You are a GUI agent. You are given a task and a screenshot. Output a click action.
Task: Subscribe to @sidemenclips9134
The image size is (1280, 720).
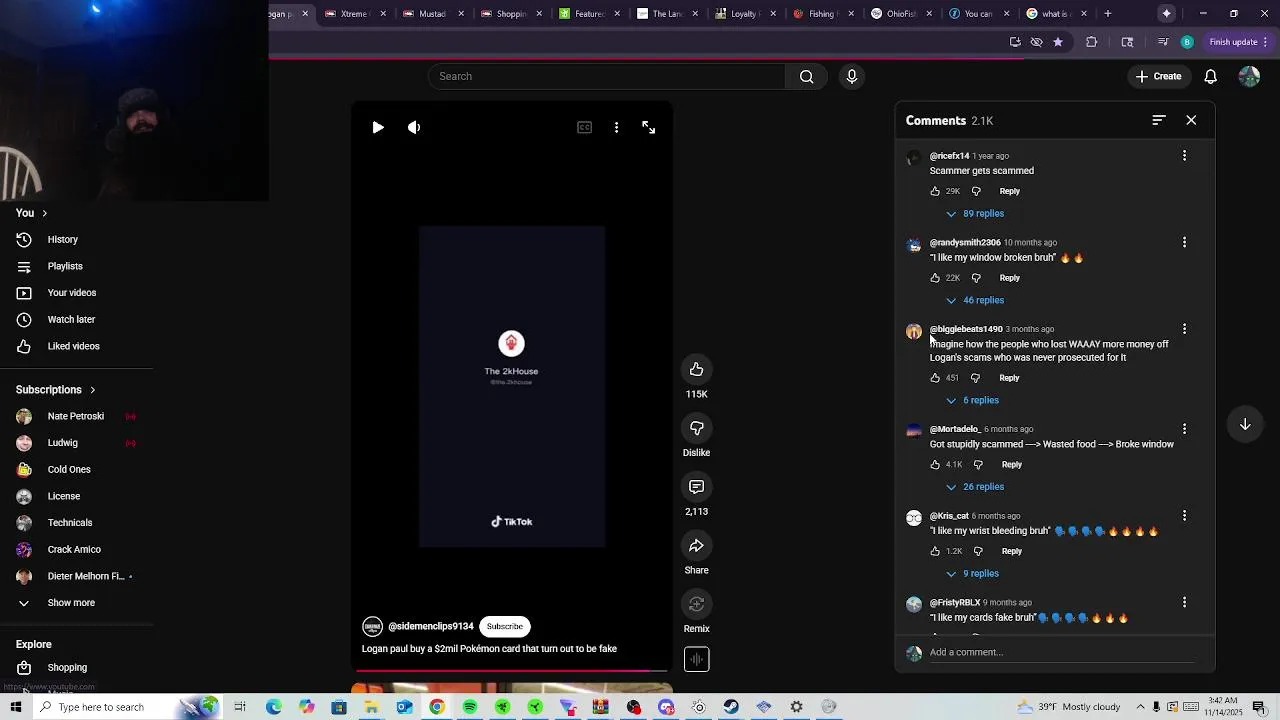coord(505,626)
